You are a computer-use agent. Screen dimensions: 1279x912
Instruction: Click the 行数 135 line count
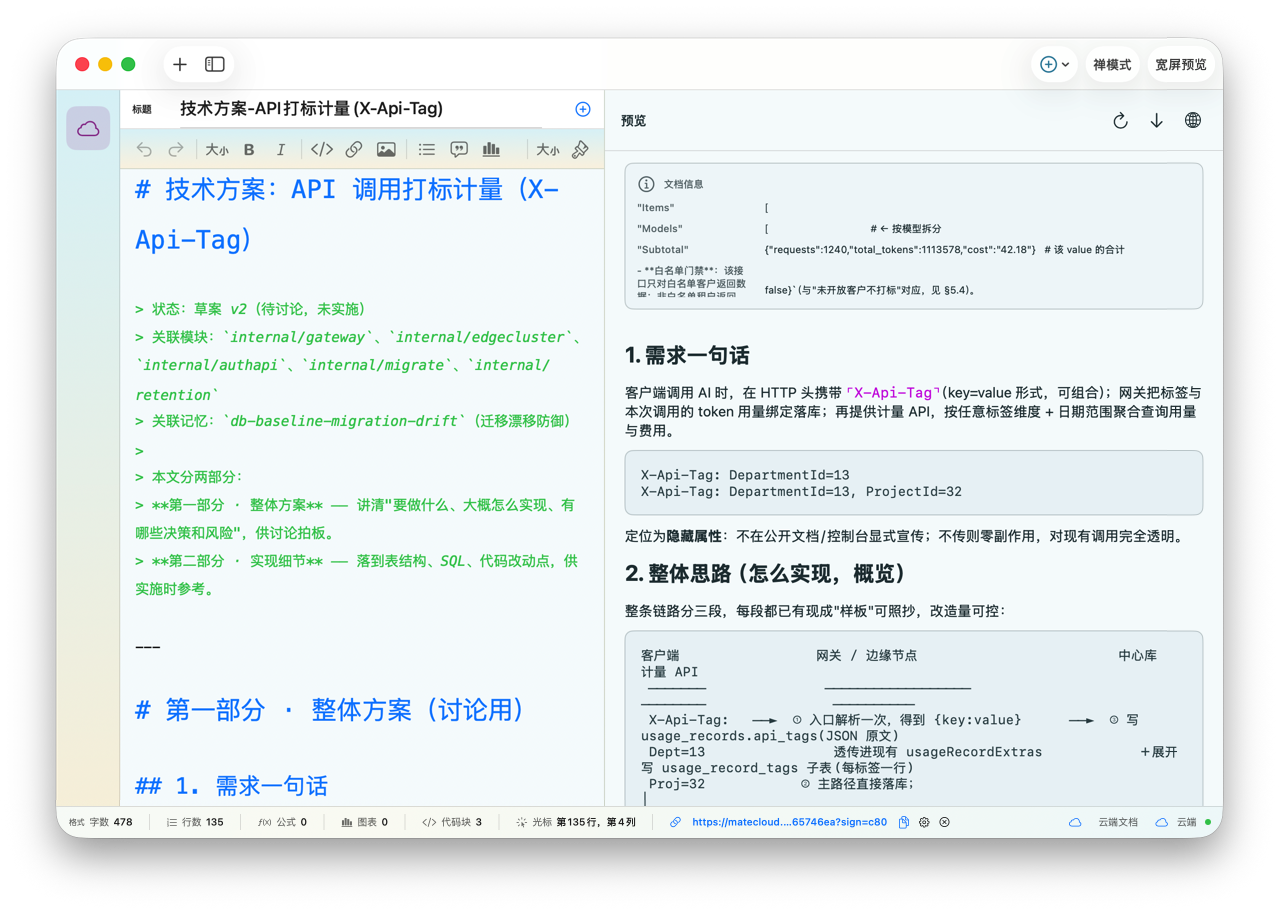(x=195, y=822)
